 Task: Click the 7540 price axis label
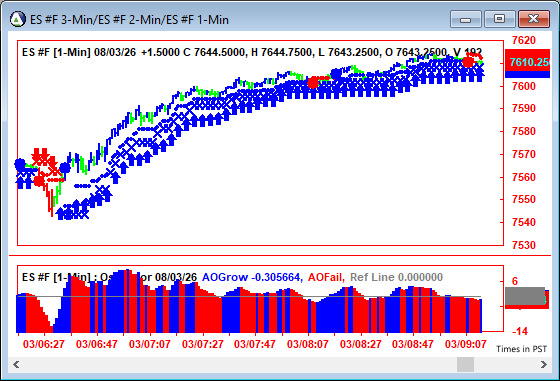coord(524,222)
